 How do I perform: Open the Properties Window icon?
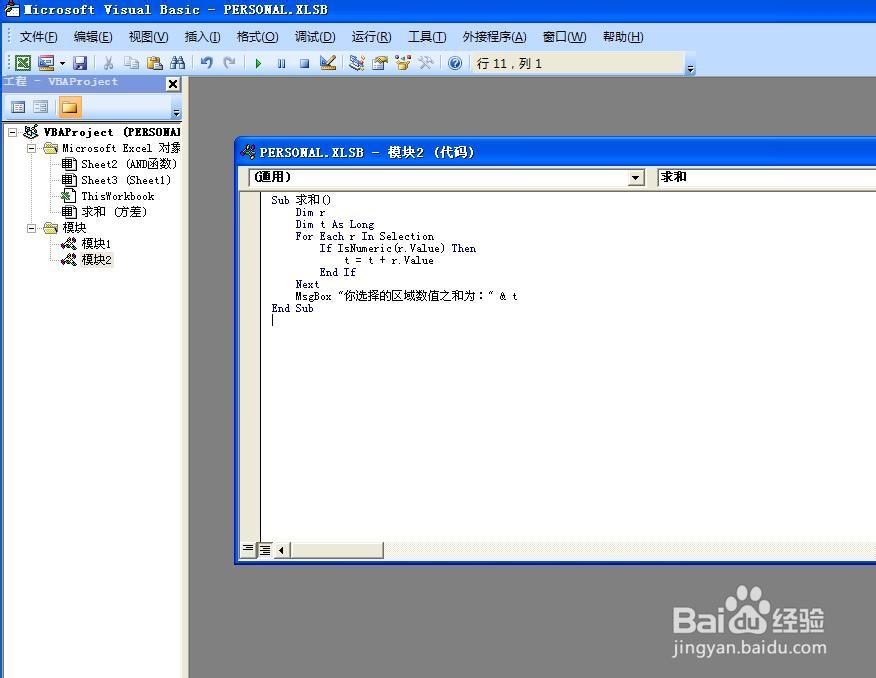coord(380,63)
